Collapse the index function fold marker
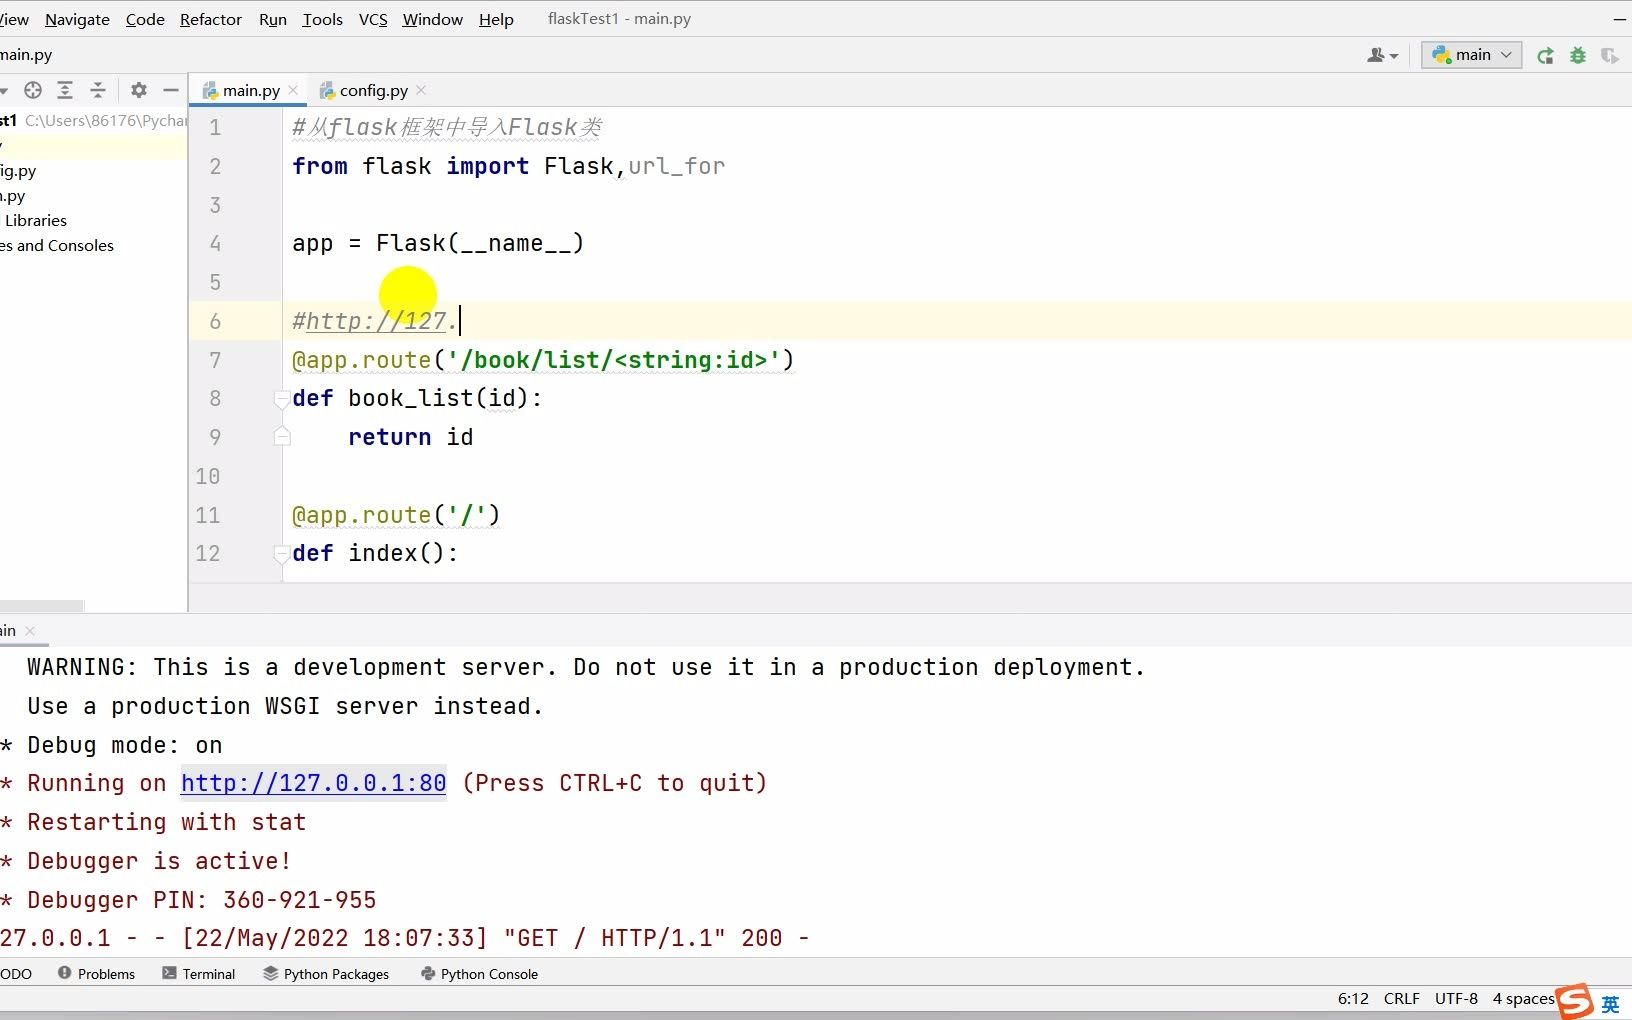Viewport: 1632px width, 1020px height. tap(282, 554)
